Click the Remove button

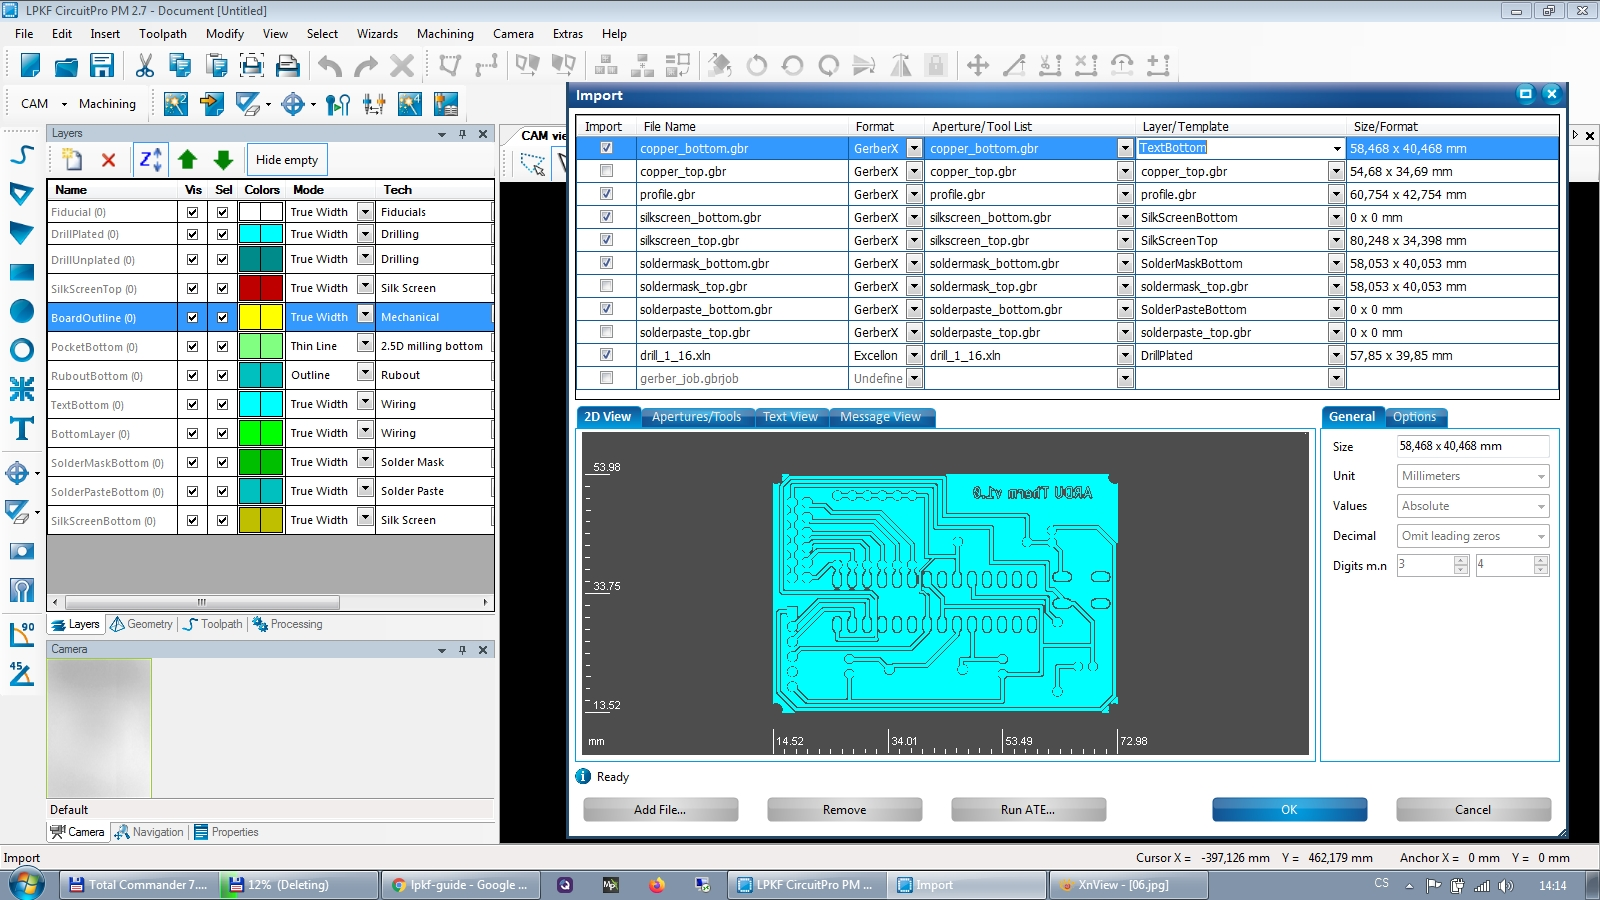click(x=844, y=810)
